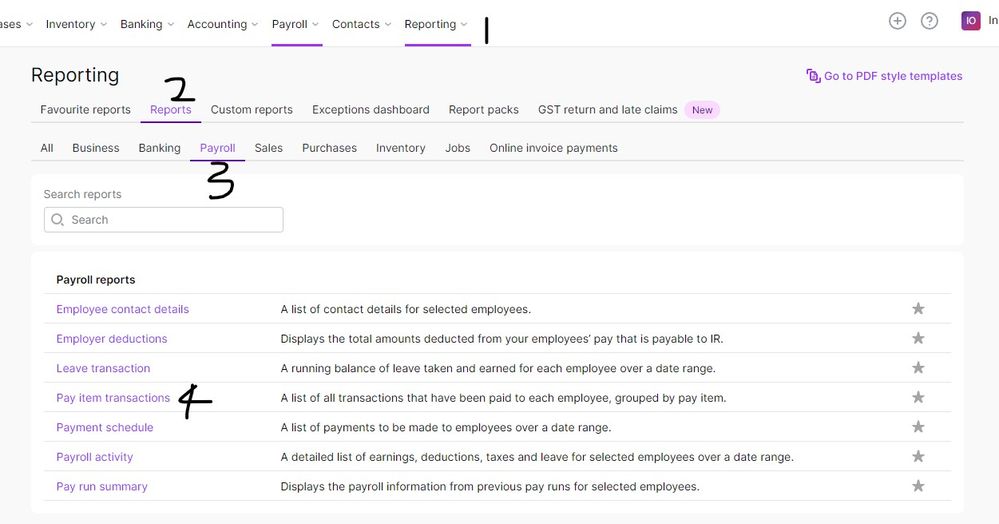Switch to the Custom reports tab
The width and height of the screenshot is (999, 524).
coord(251,110)
